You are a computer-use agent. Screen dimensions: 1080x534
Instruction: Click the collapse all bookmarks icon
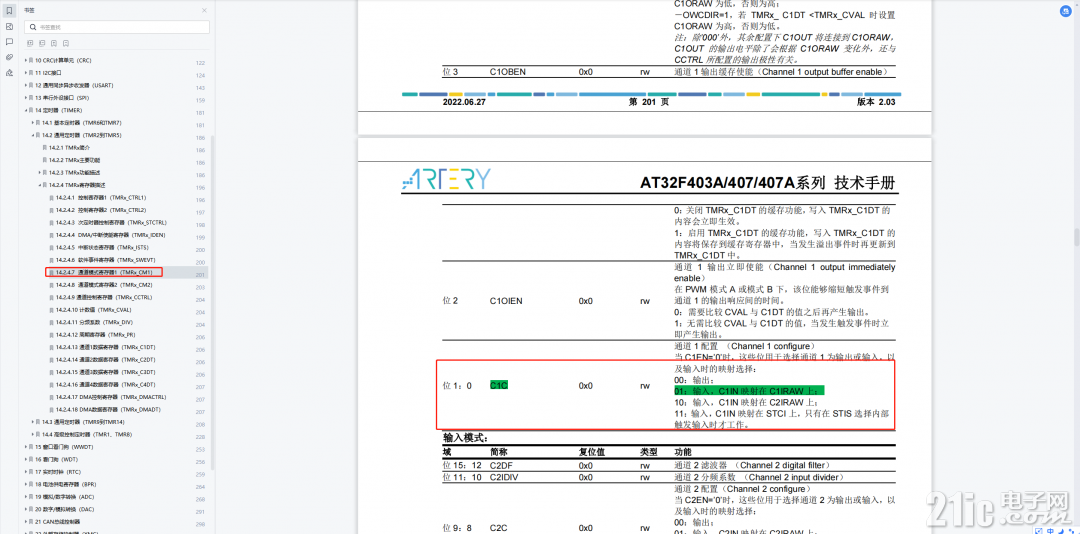[x=41, y=43]
